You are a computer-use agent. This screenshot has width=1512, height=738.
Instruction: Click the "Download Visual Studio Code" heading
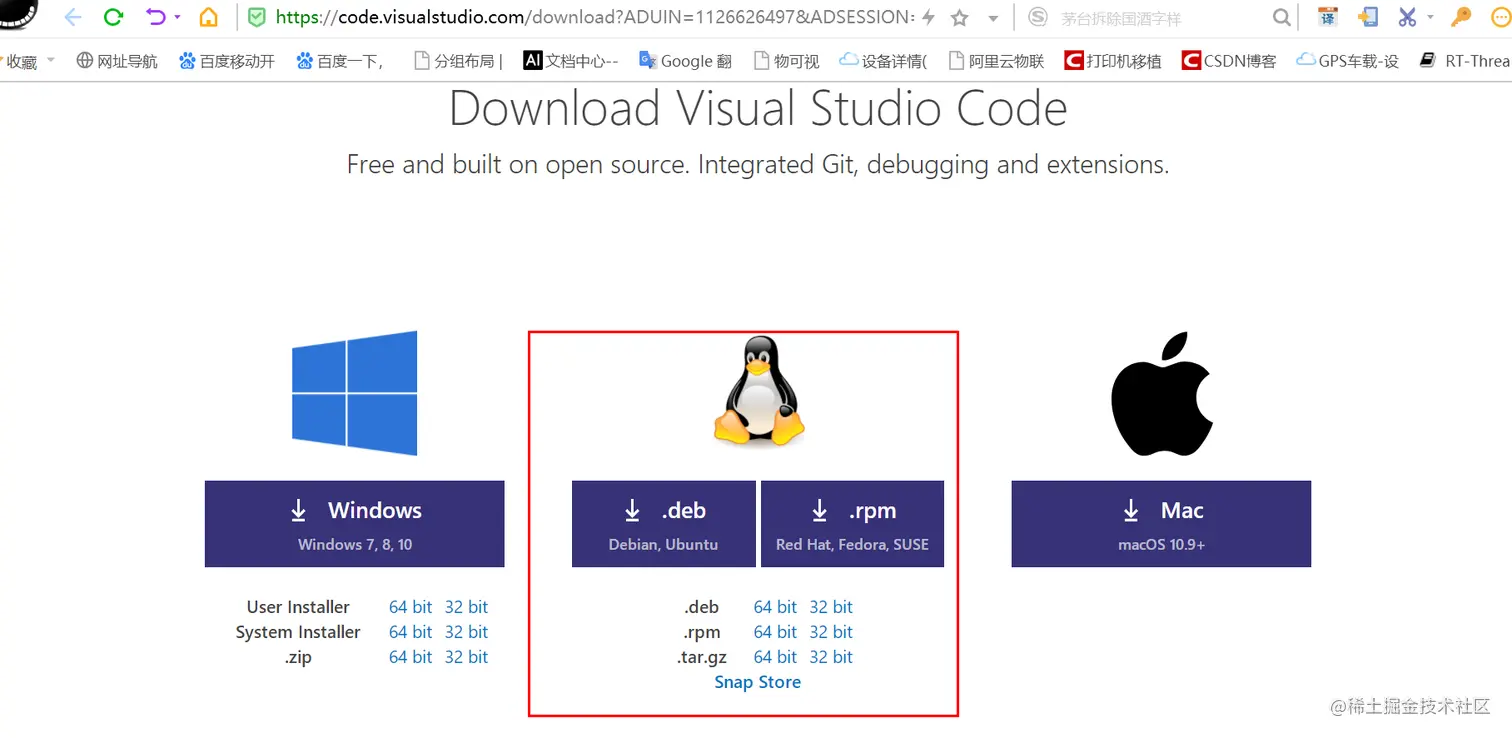point(758,108)
